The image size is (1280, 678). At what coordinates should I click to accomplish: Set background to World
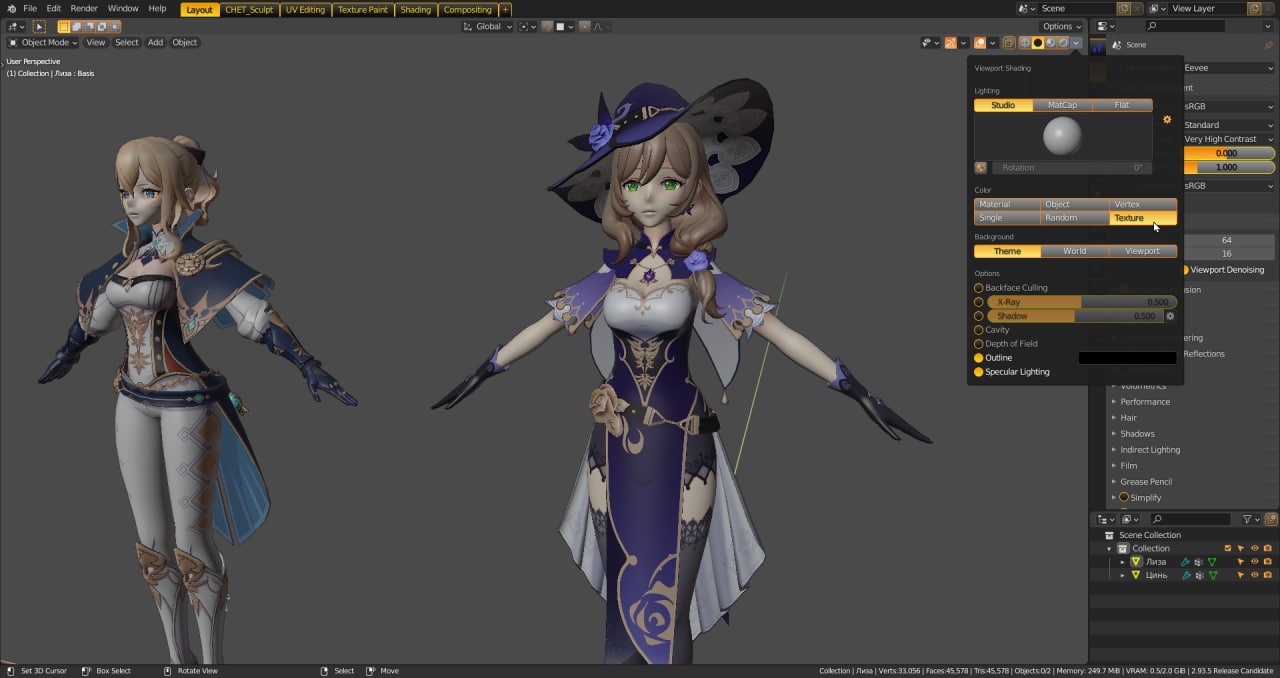pyautogui.click(x=1075, y=251)
